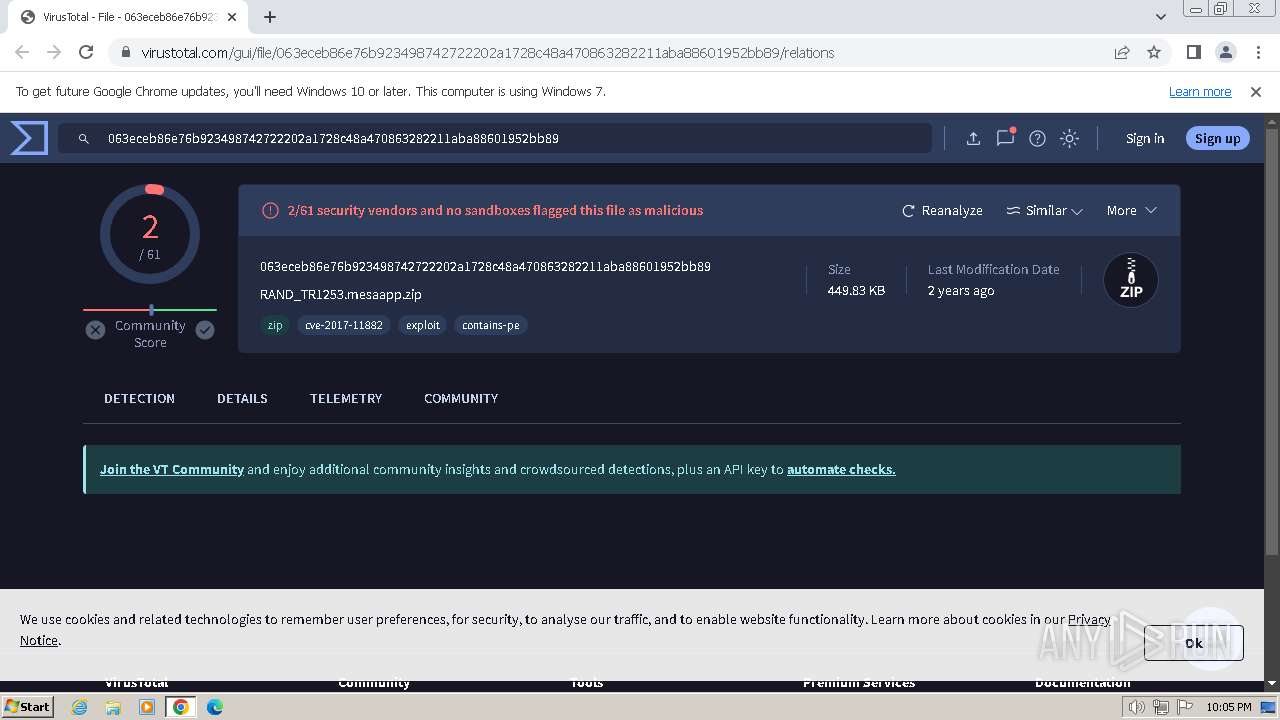Switch to the DETAILS tab
Screen dimensions: 1280x720
pos(242,398)
